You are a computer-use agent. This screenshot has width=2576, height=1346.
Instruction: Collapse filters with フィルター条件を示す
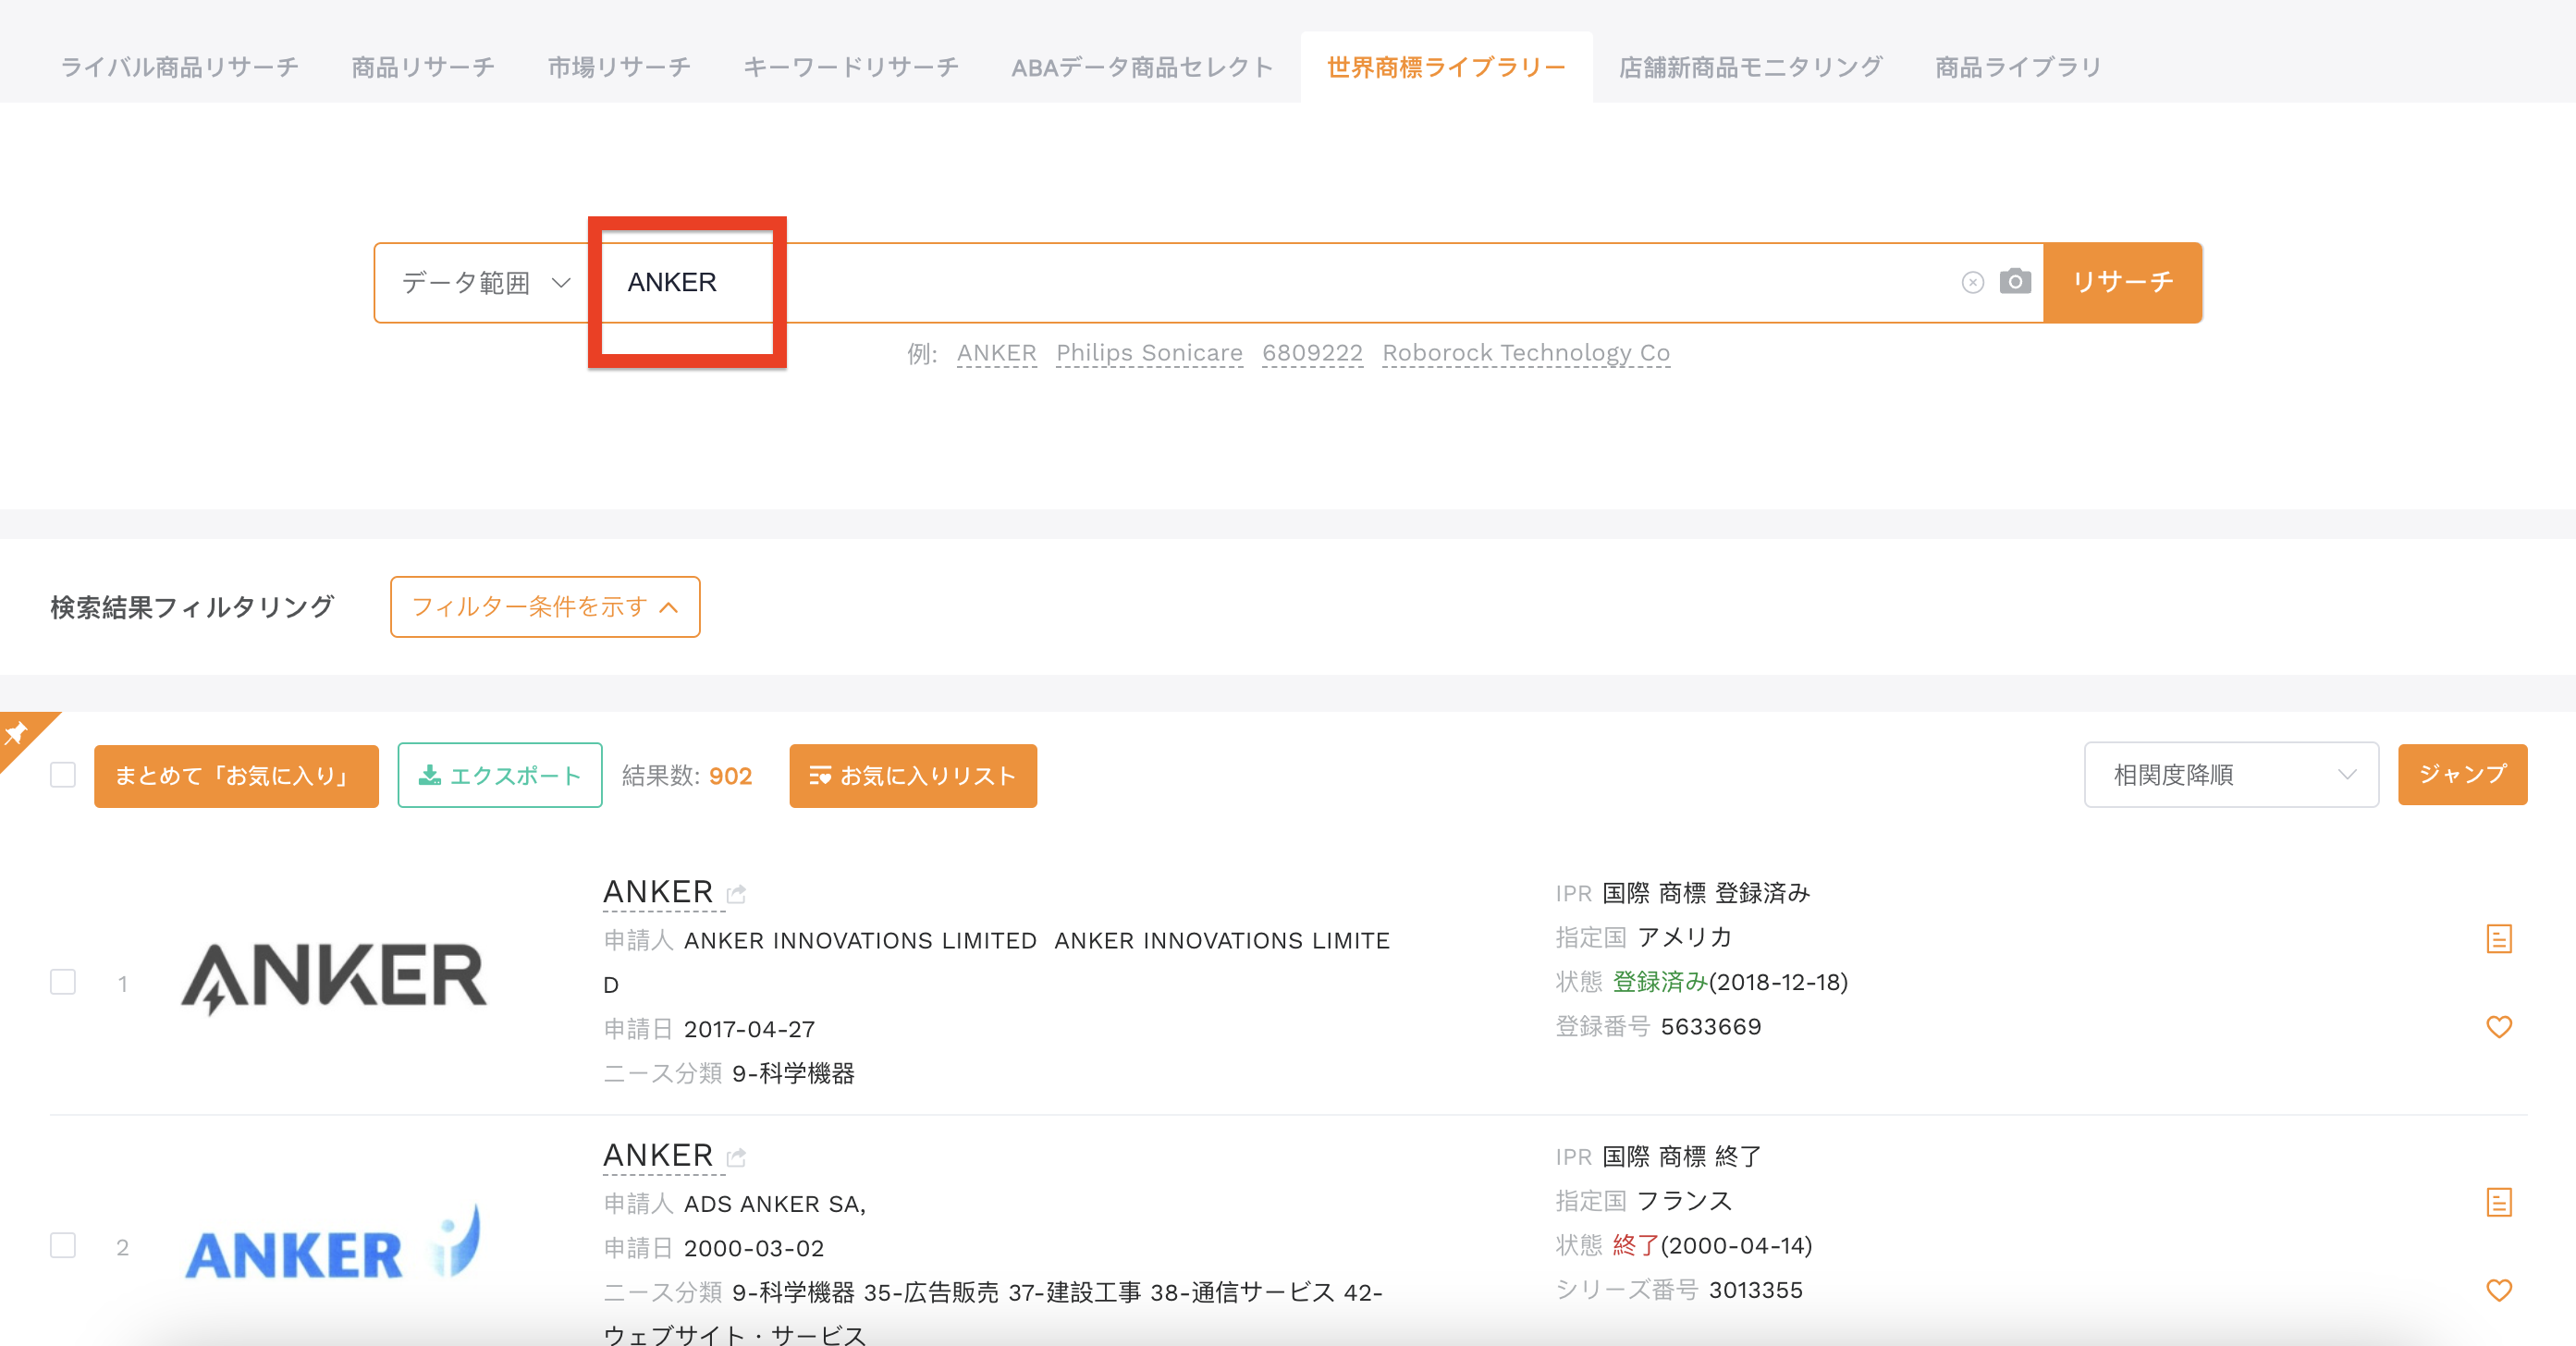click(x=545, y=607)
